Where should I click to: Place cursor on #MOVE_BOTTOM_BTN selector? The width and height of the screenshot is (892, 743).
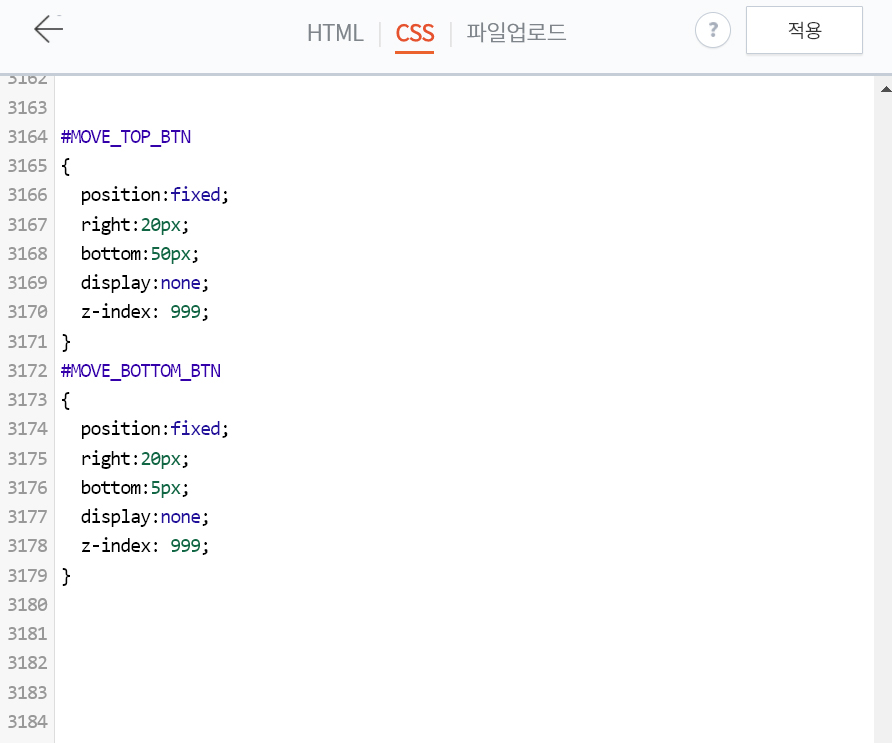141,371
